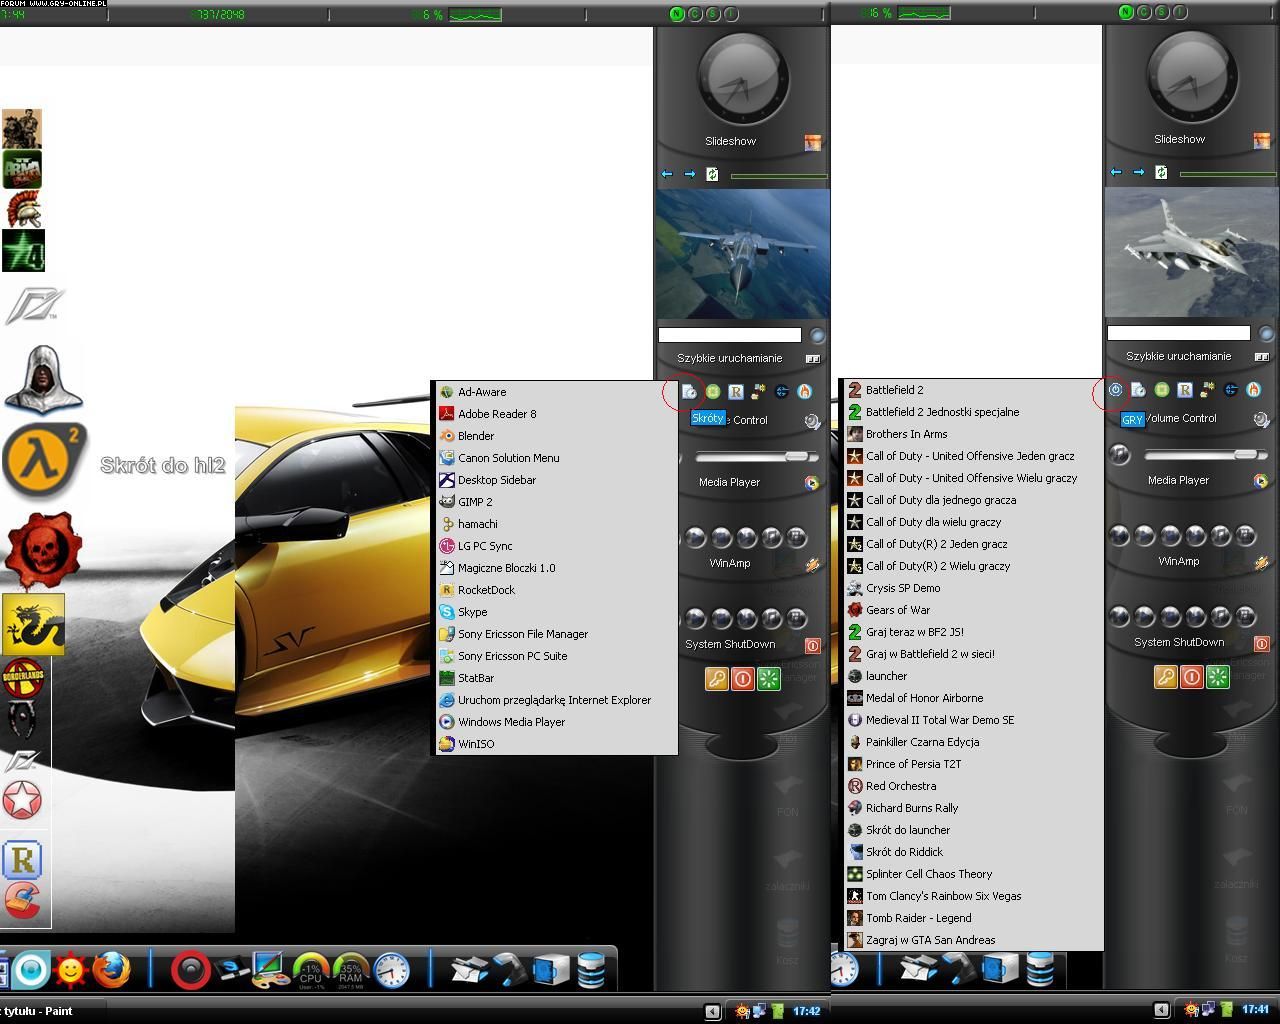1280x1024 pixels.
Task: Launch Brothers In Arms from games menu
Action: 972,434
